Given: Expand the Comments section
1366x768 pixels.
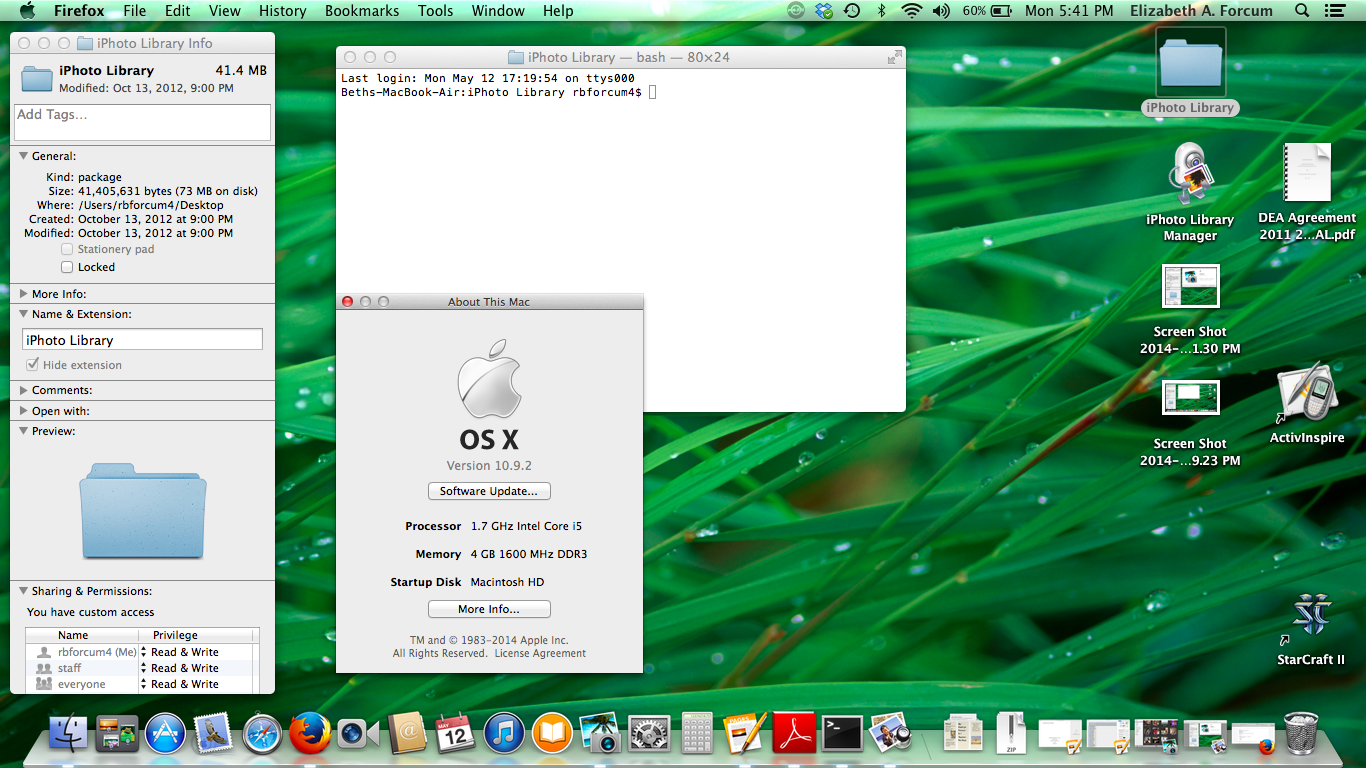Looking at the screenshot, I should click(x=24, y=390).
